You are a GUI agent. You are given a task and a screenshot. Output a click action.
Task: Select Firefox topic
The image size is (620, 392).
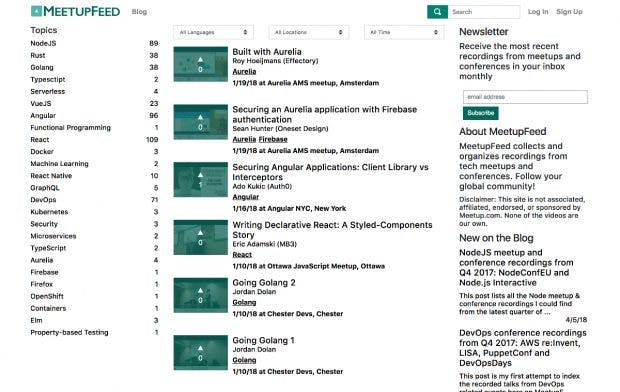(x=42, y=284)
